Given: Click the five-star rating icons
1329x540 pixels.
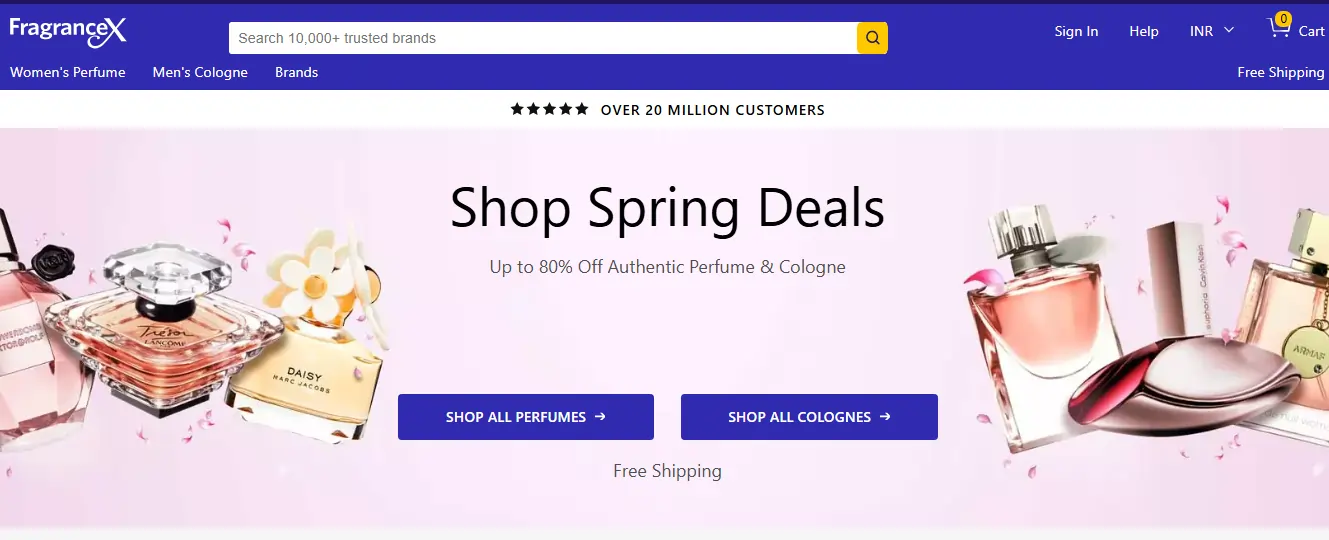Looking at the screenshot, I should click(x=549, y=110).
